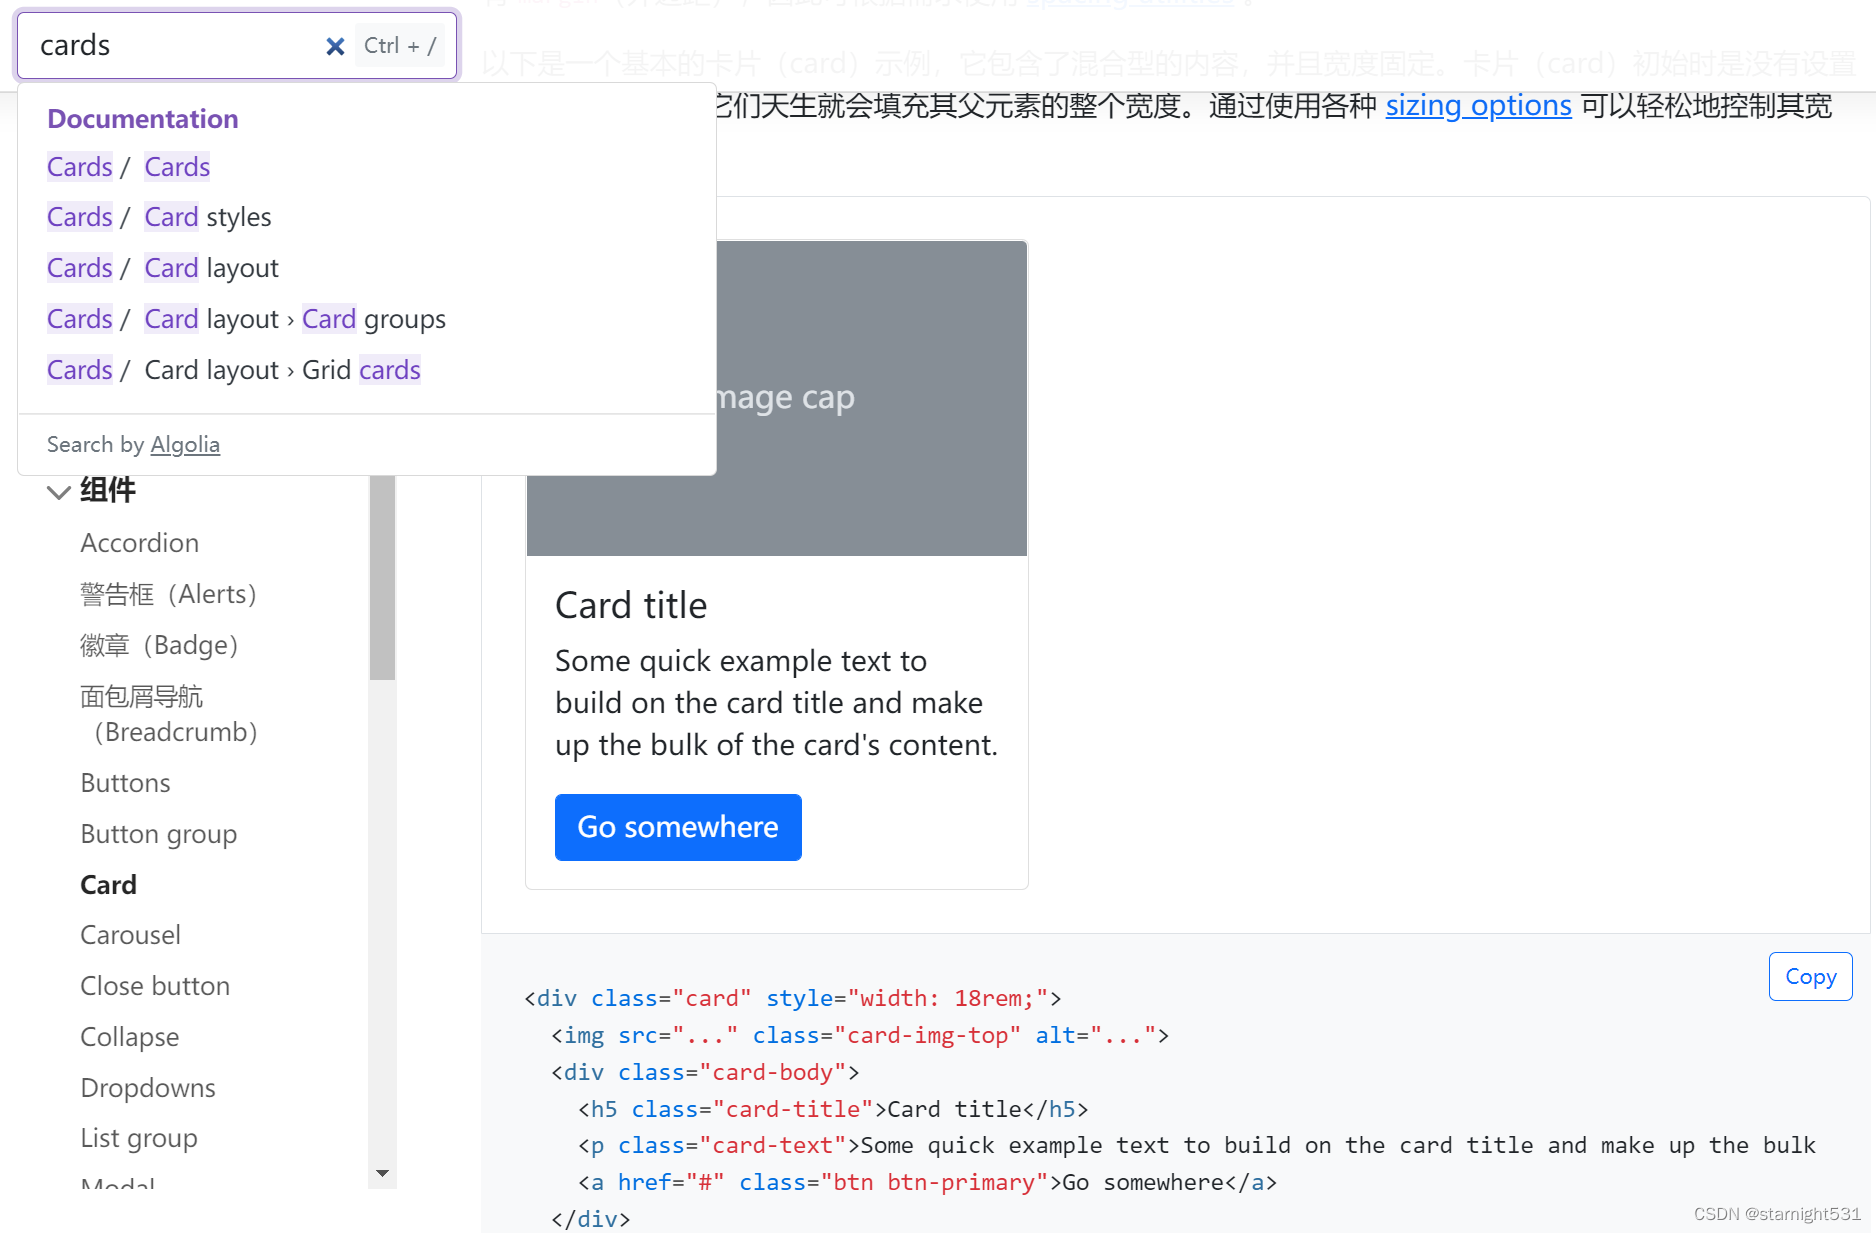This screenshot has height=1233, width=1876.
Task: Click the card-img-top img code line
Action: [860, 1035]
